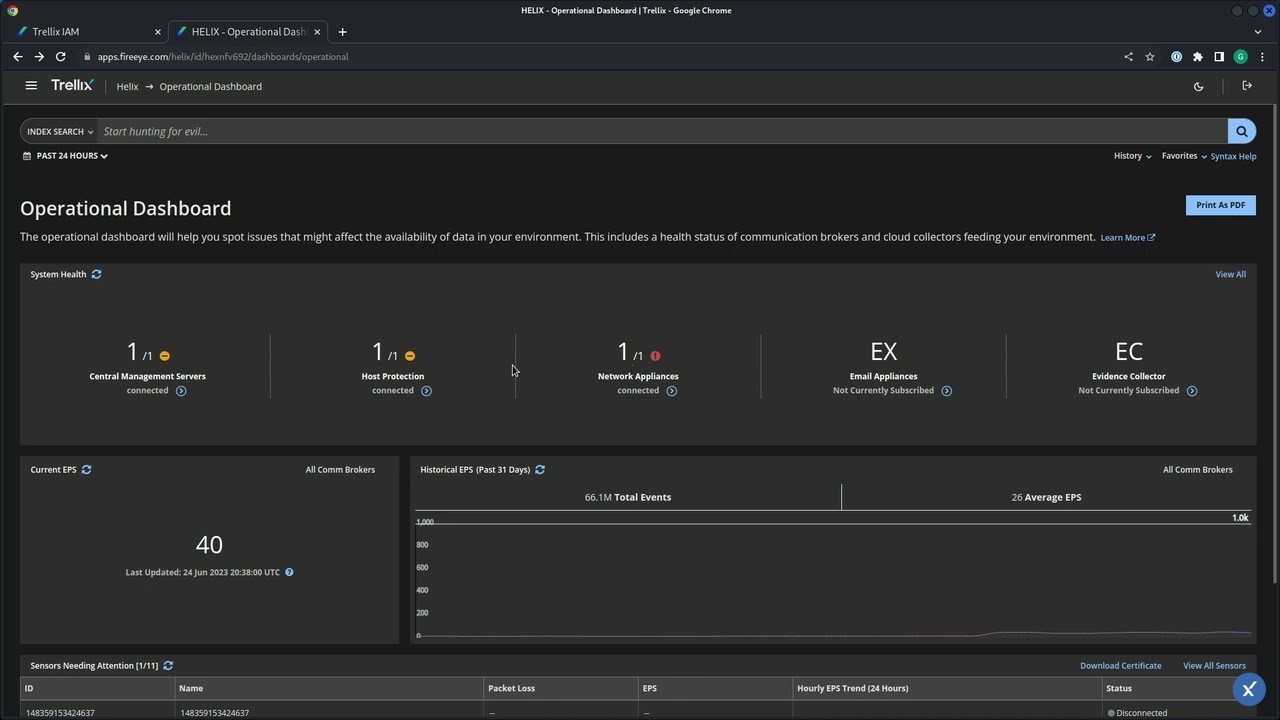Viewport: 1280px width, 720px height.
Task: Expand the INDEX SEARCH dropdown
Action: point(60,131)
